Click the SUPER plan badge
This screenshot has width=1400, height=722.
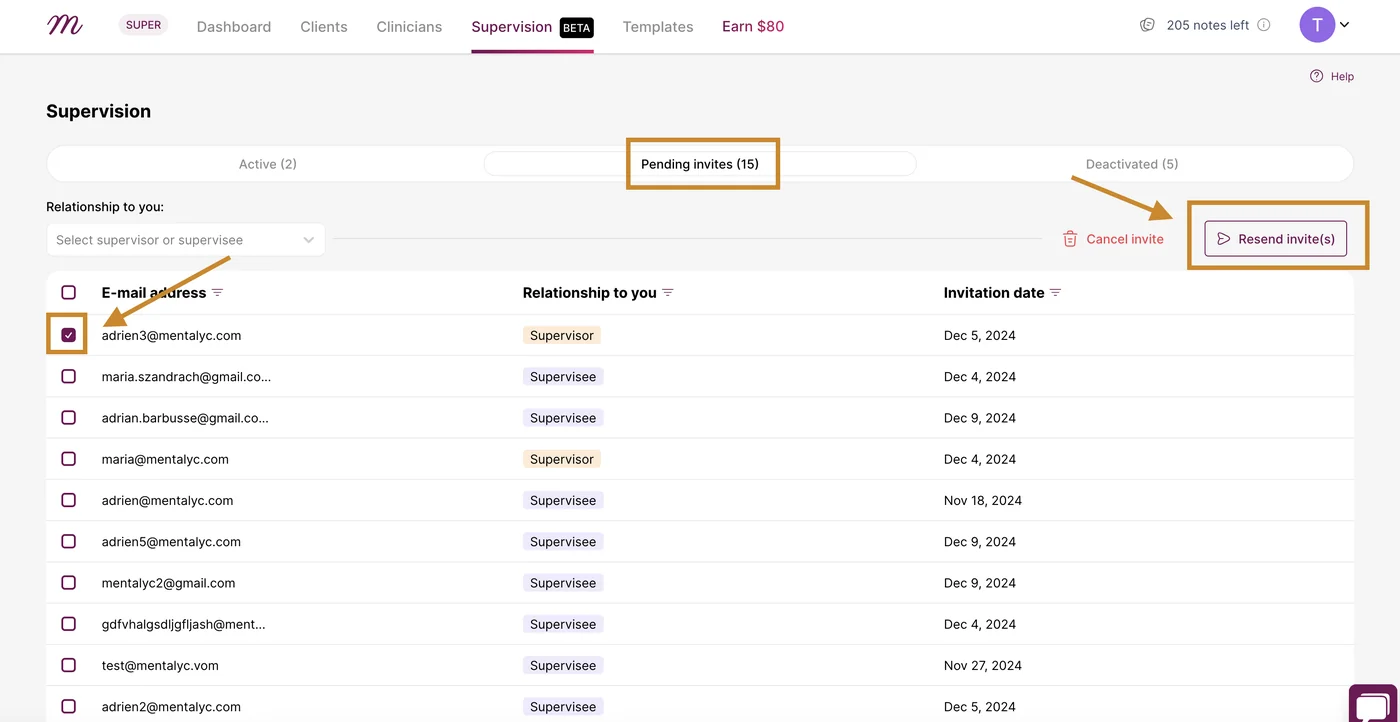tap(144, 25)
